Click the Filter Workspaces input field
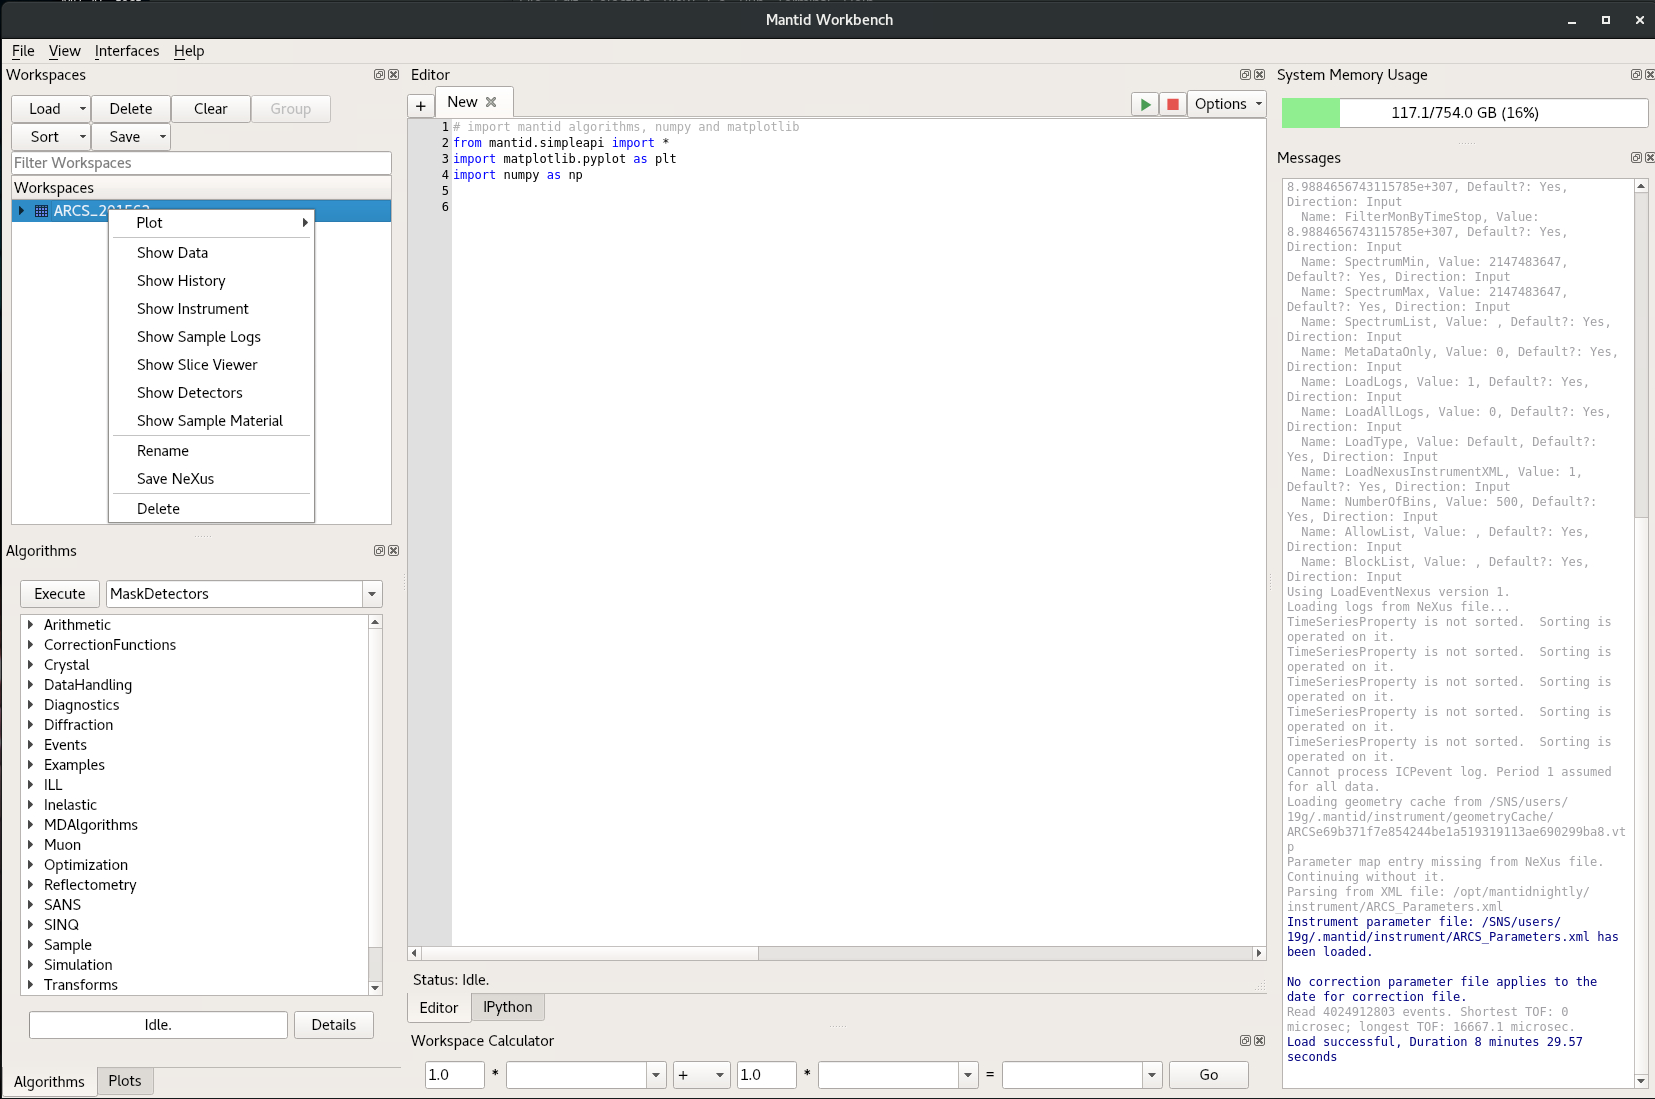 [201, 163]
